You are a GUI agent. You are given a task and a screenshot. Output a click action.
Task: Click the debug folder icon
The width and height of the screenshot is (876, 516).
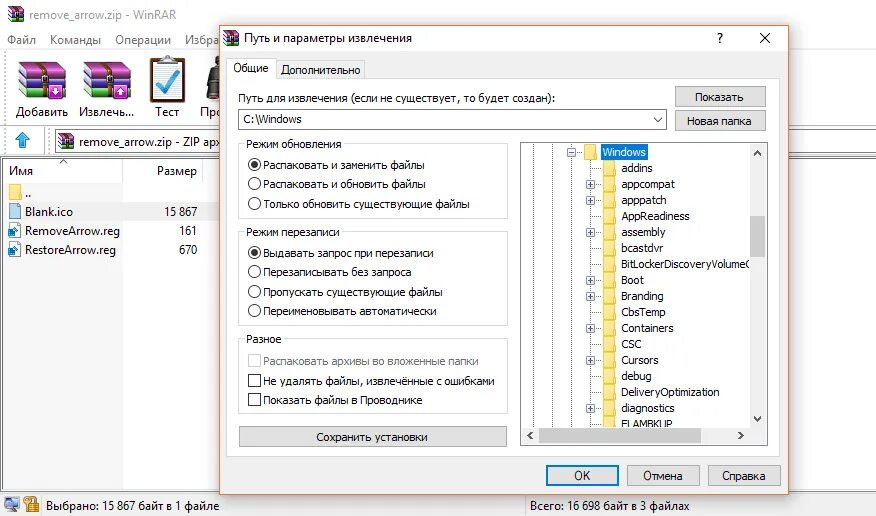click(610, 376)
